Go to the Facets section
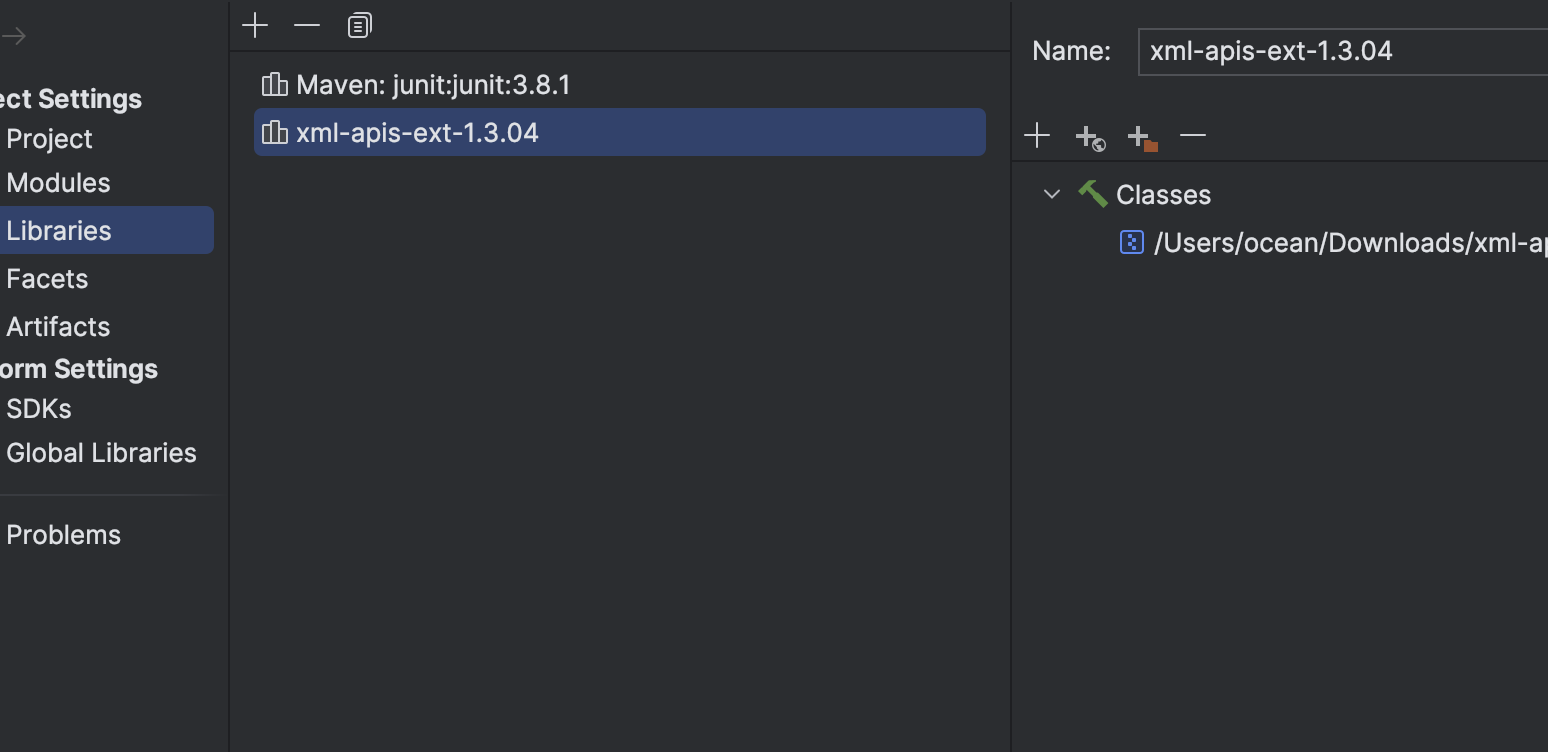1548x752 pixels. pyautogui.click(x=47, y=279)
